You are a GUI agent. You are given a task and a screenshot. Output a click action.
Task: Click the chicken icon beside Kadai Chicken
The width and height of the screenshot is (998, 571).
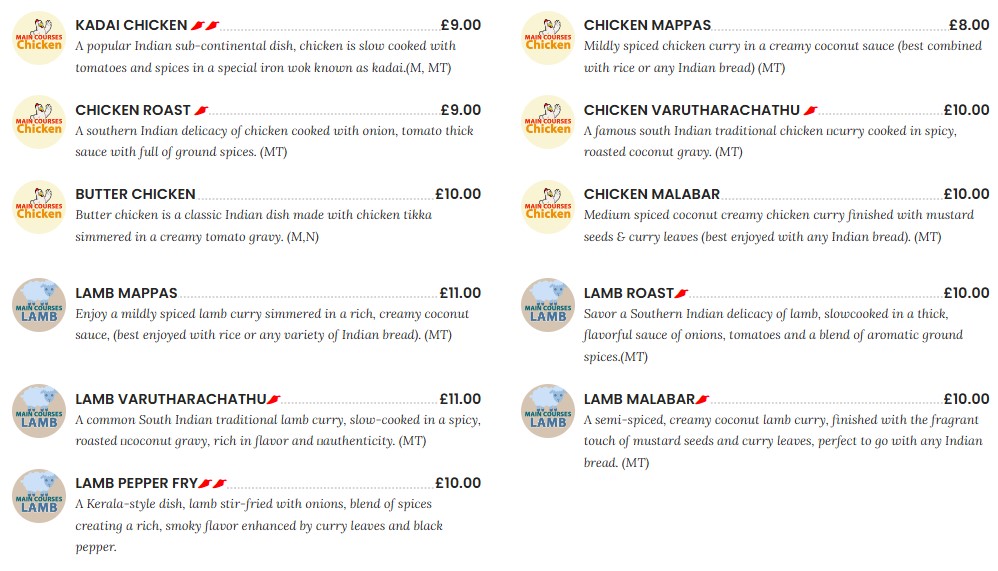(39, 38)
